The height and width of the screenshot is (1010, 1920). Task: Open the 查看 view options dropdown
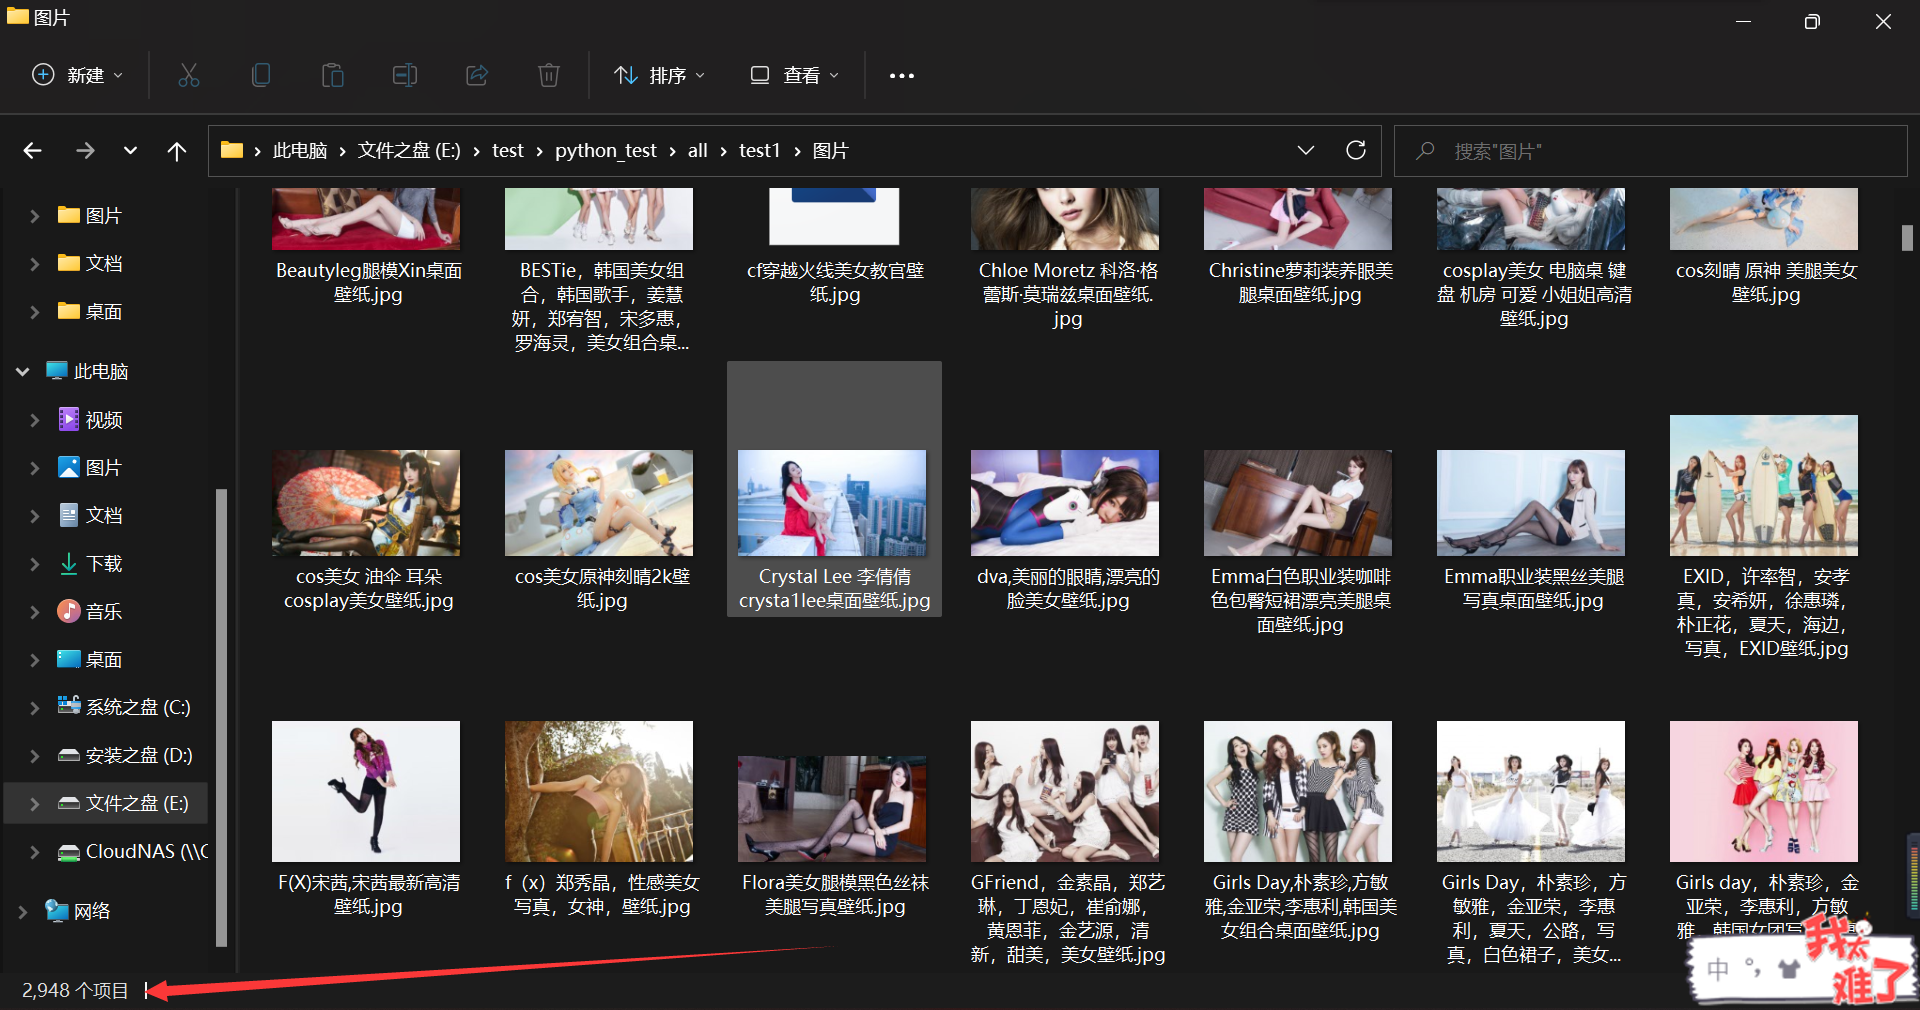point(793,75)
